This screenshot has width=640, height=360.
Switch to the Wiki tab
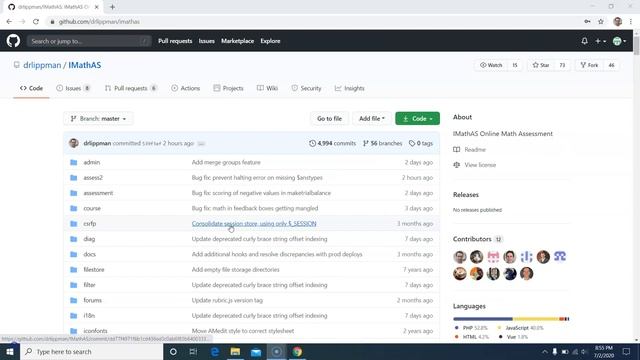point(267,88)
